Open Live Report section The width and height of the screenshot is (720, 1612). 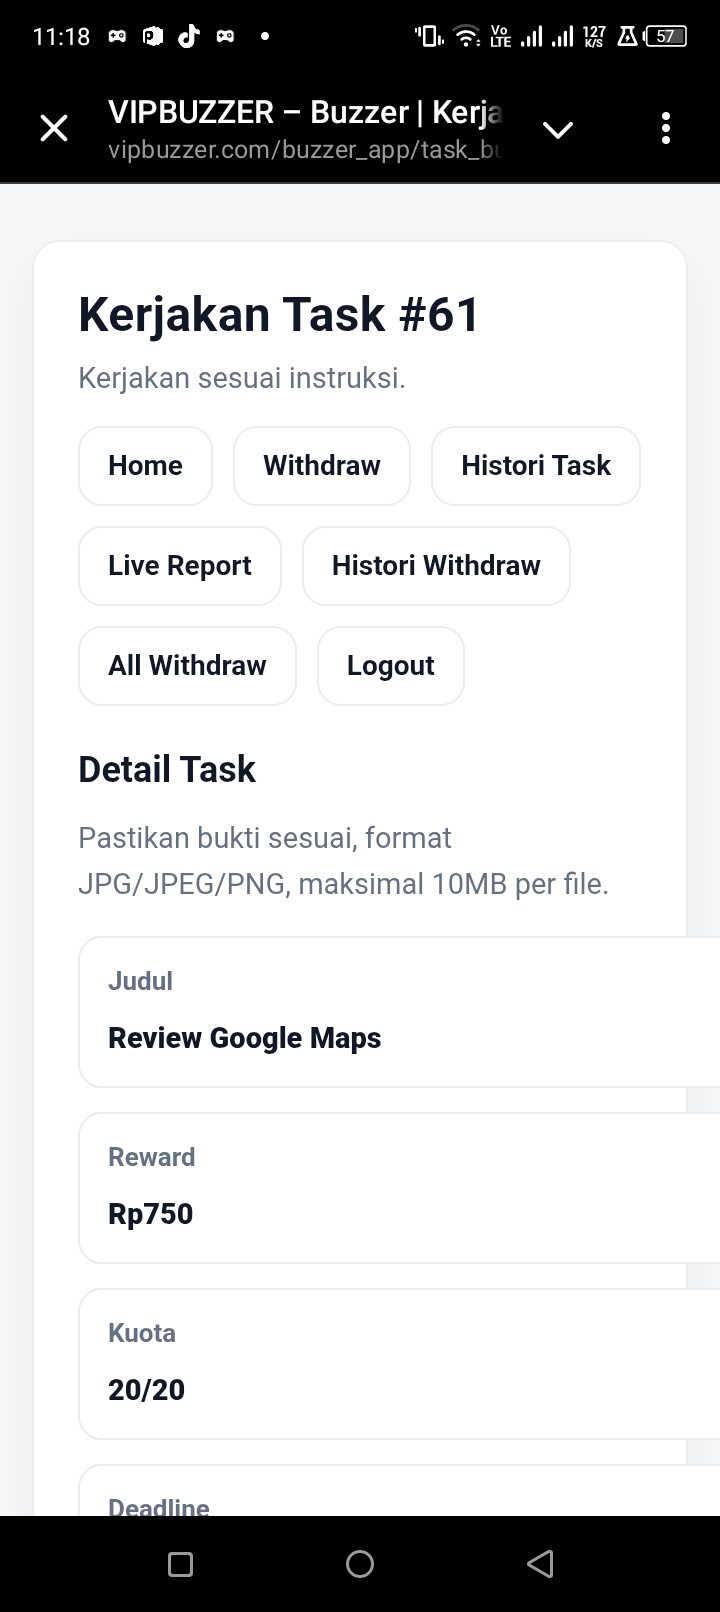180,566
